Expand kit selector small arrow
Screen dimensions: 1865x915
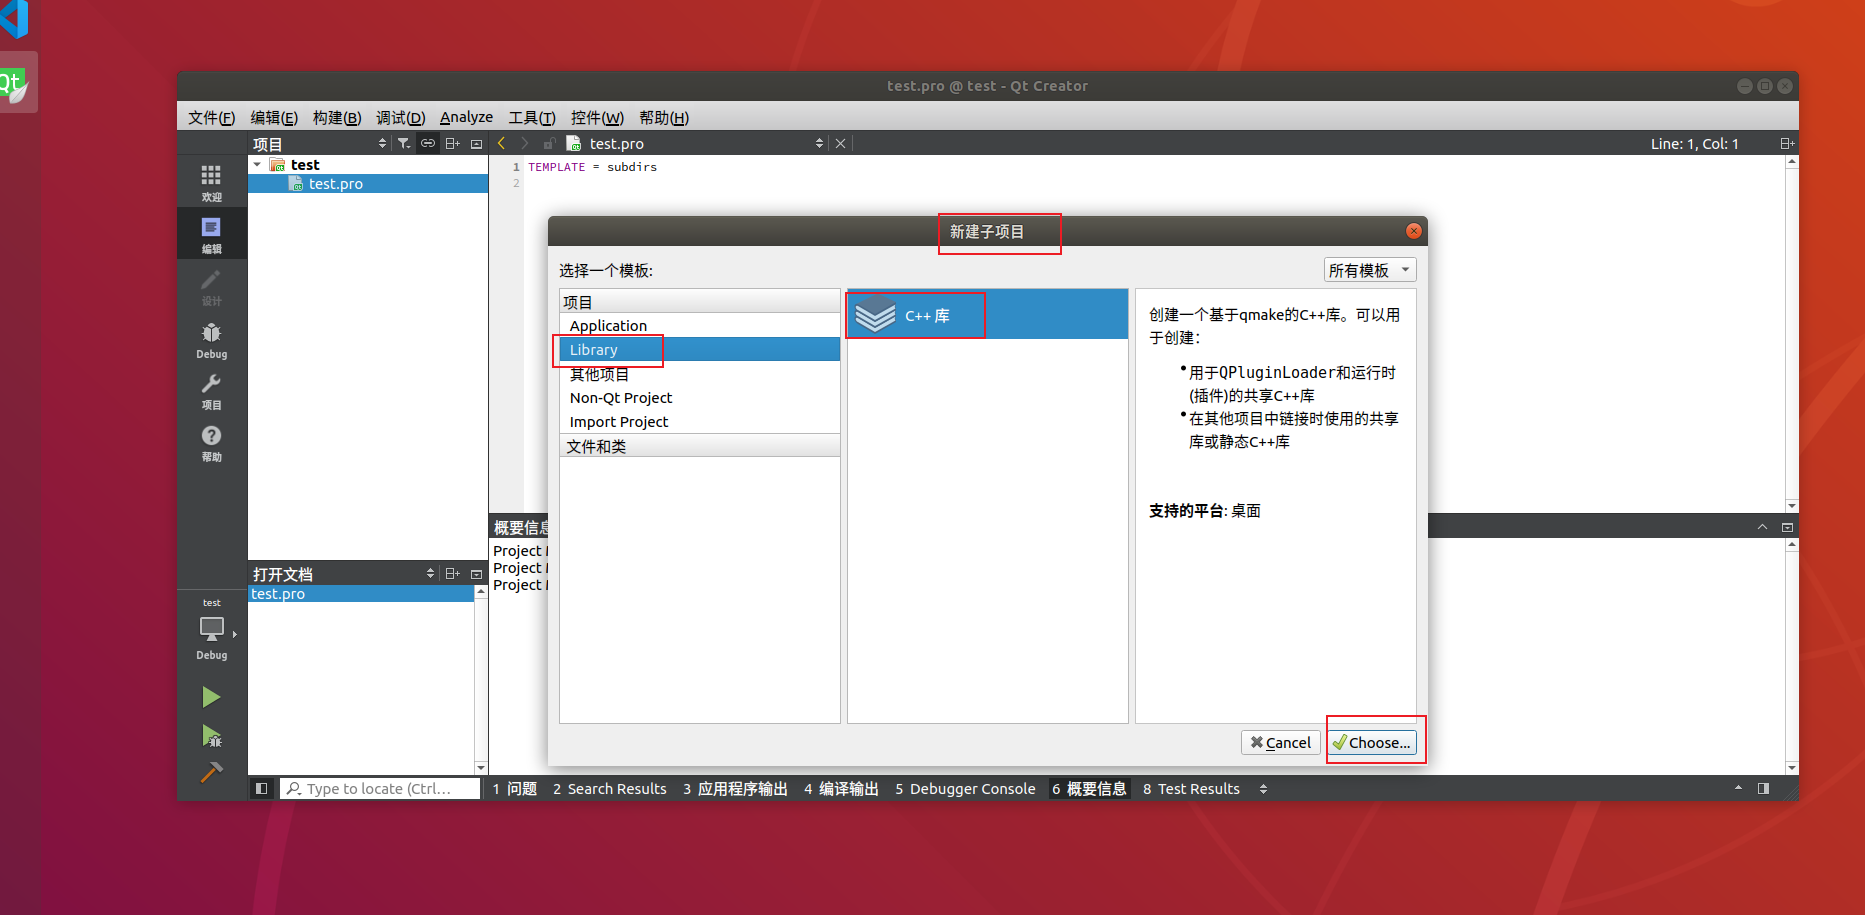235,634
